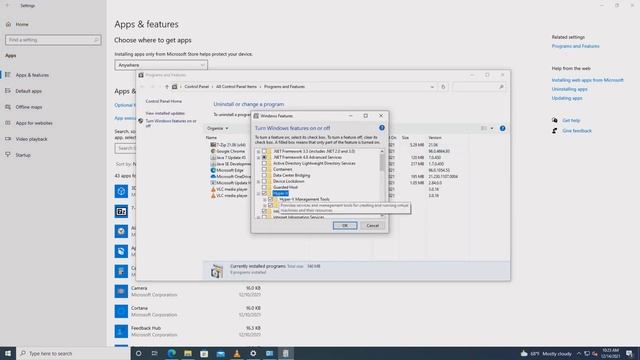Expand Hyper-V Management Tools node

(264, 200)
